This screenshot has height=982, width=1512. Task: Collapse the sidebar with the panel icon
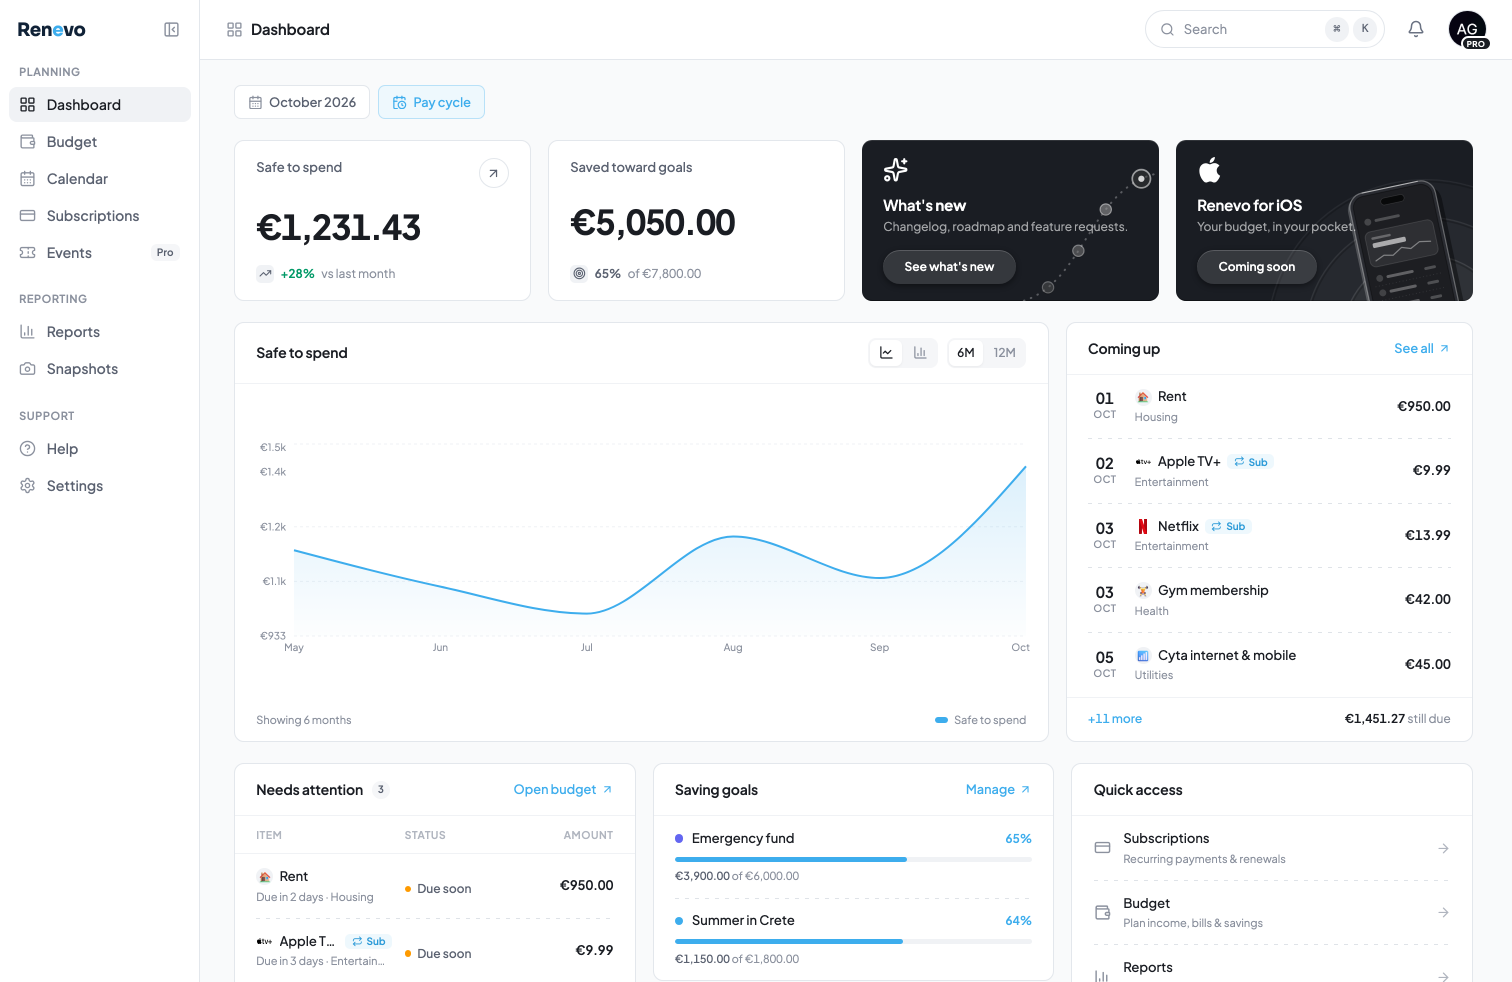coord(171,30)
